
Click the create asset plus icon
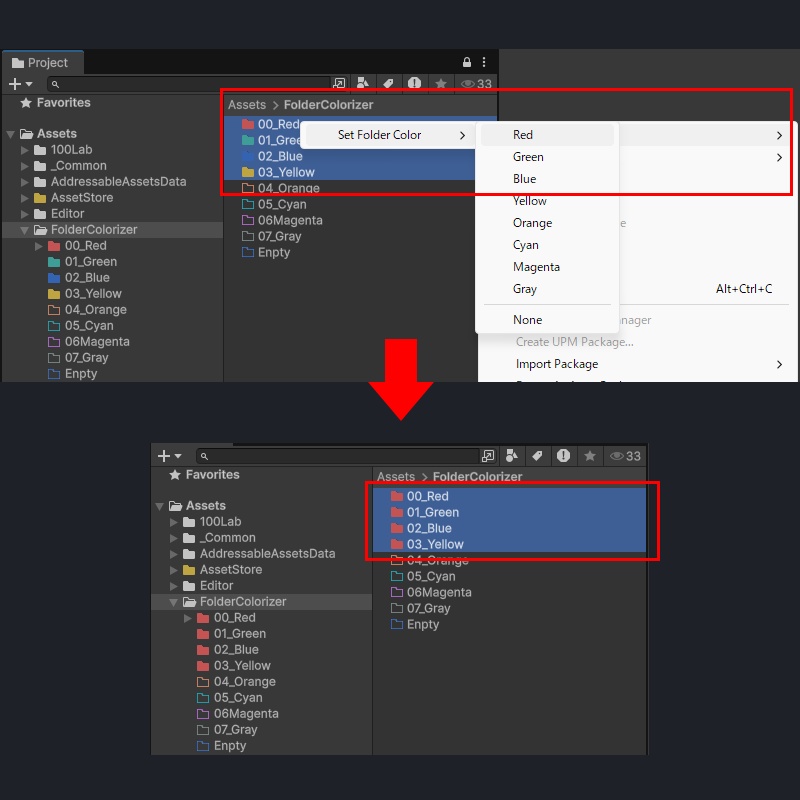tap(14, 84)
